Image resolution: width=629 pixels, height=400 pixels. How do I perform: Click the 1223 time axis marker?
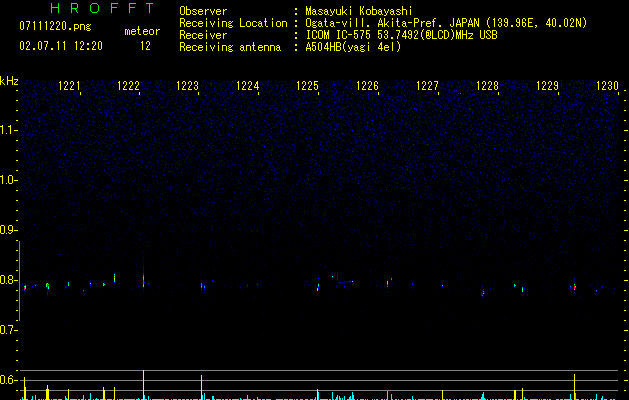click(188, 86)
